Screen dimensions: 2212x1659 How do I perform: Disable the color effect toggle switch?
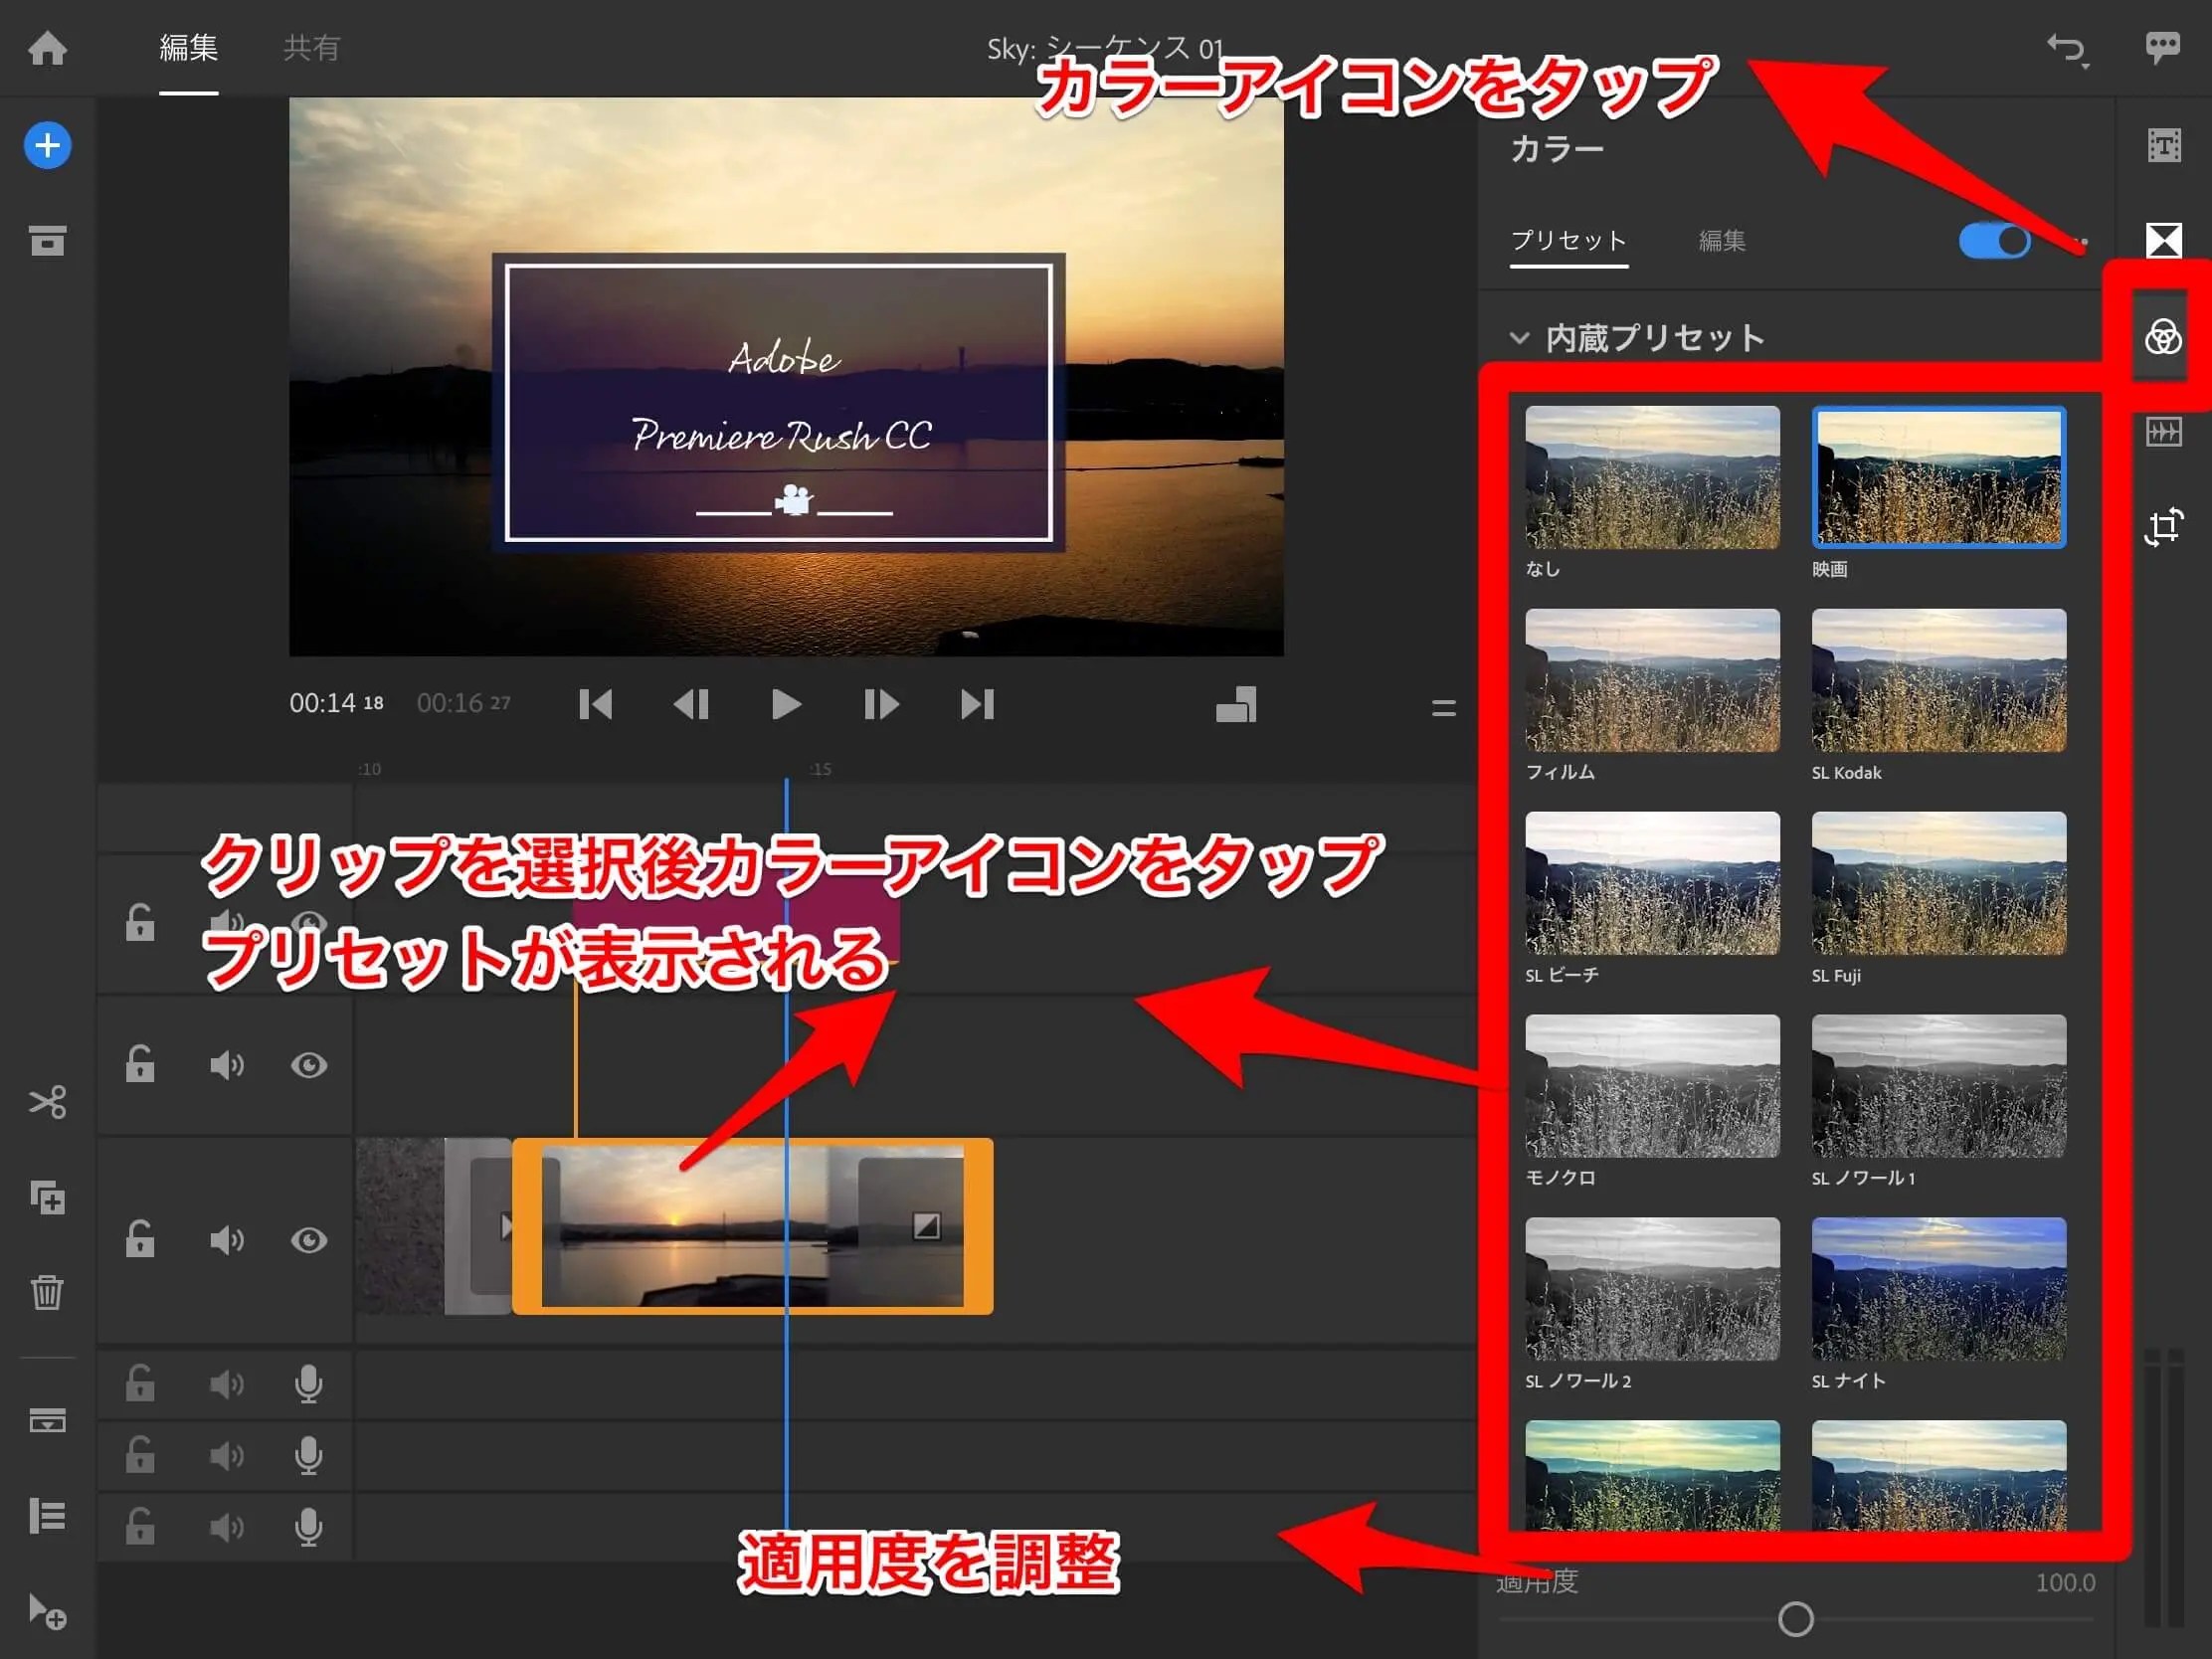tap(1994, 241)
